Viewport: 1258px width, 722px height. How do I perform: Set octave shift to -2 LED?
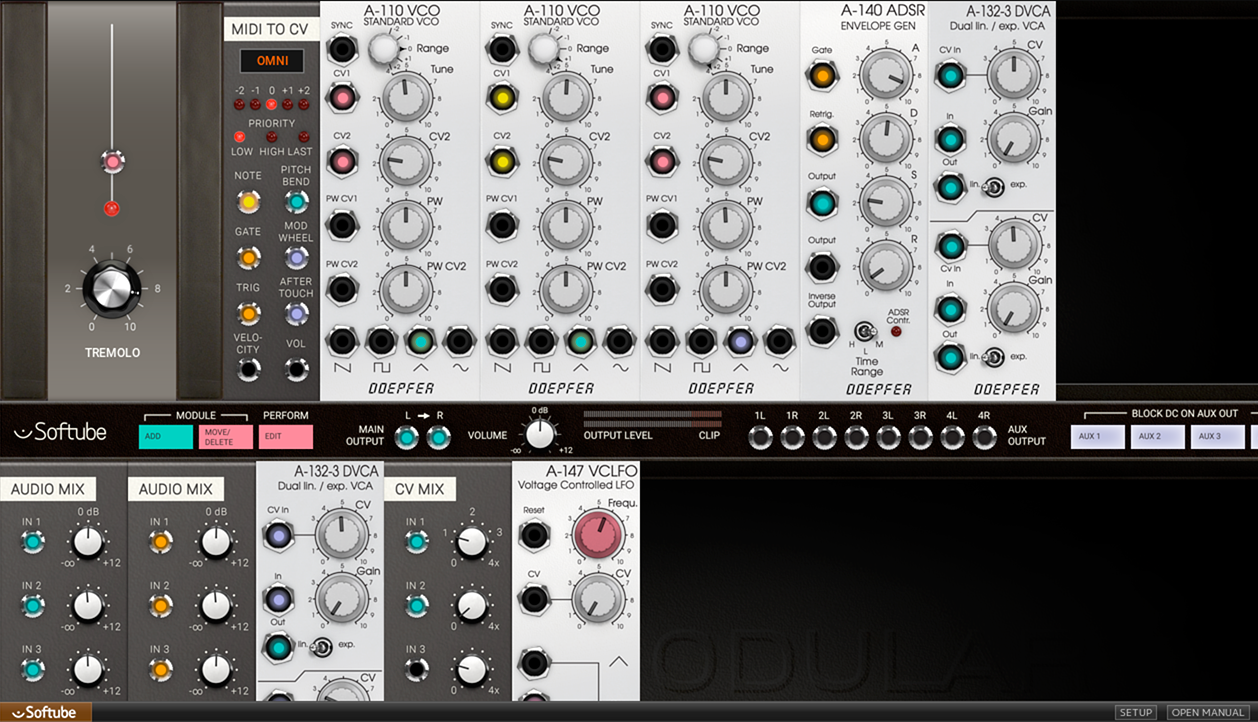click(240, 104)
